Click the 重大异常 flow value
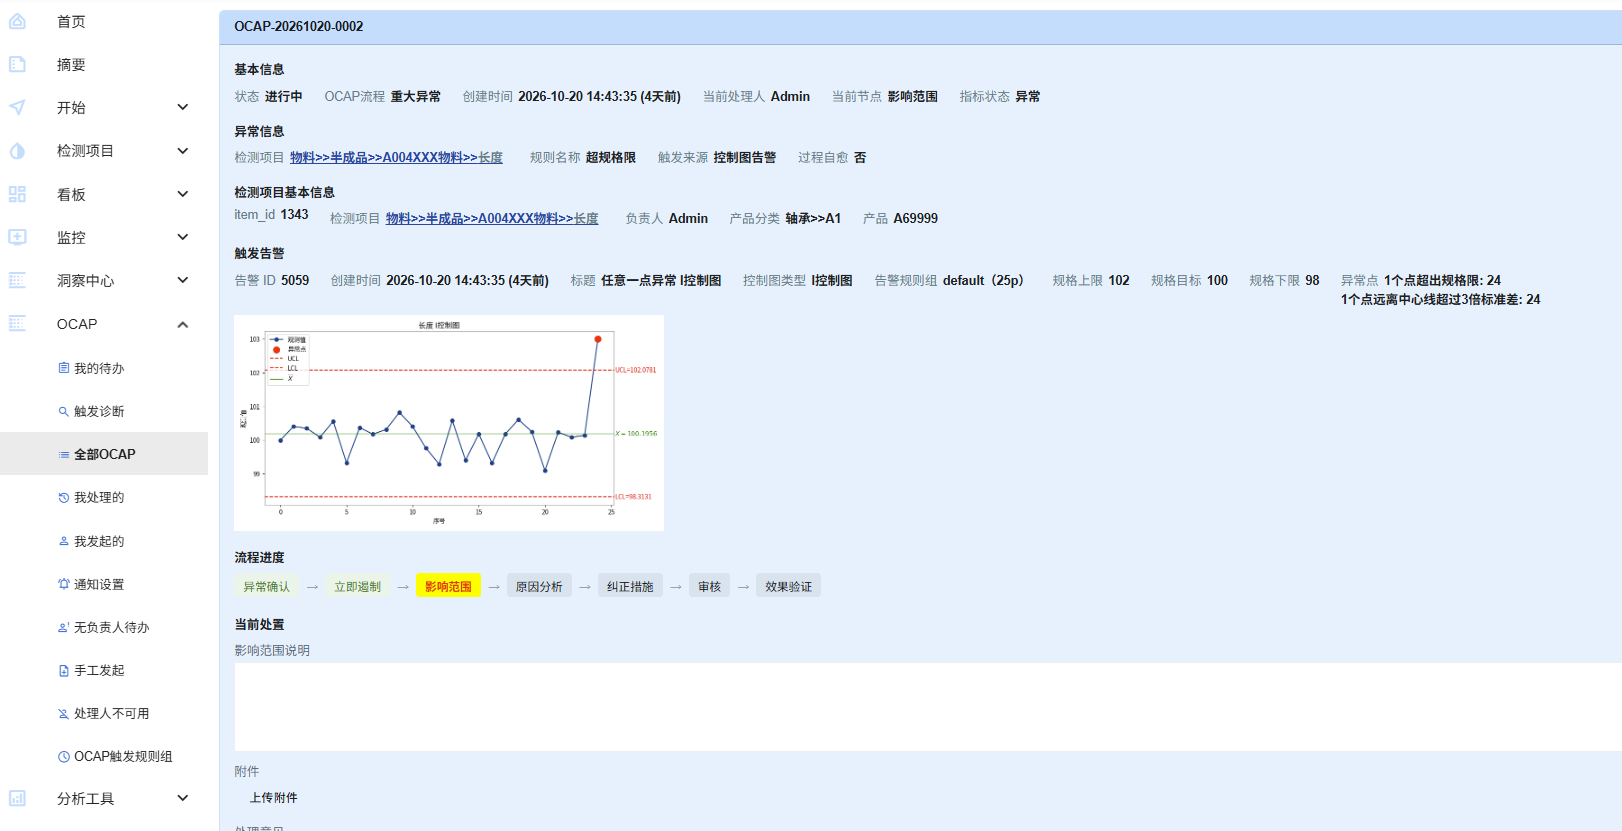This screenshot has height=831, width=1622. click(x=415, y=97)
